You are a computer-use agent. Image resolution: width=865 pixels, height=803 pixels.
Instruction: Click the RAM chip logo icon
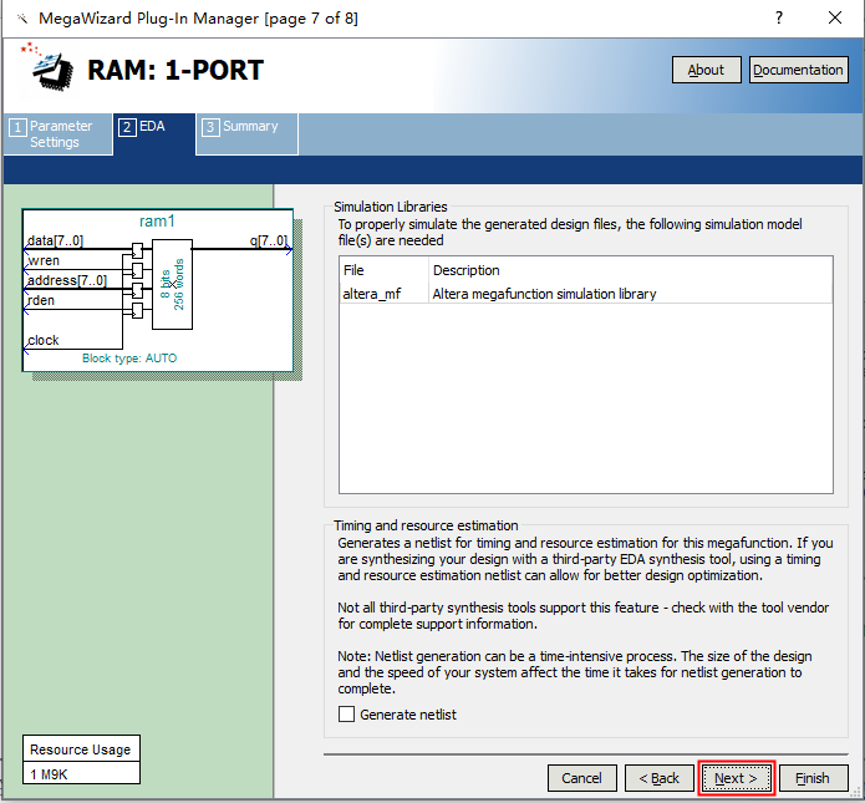coord(47,66)
